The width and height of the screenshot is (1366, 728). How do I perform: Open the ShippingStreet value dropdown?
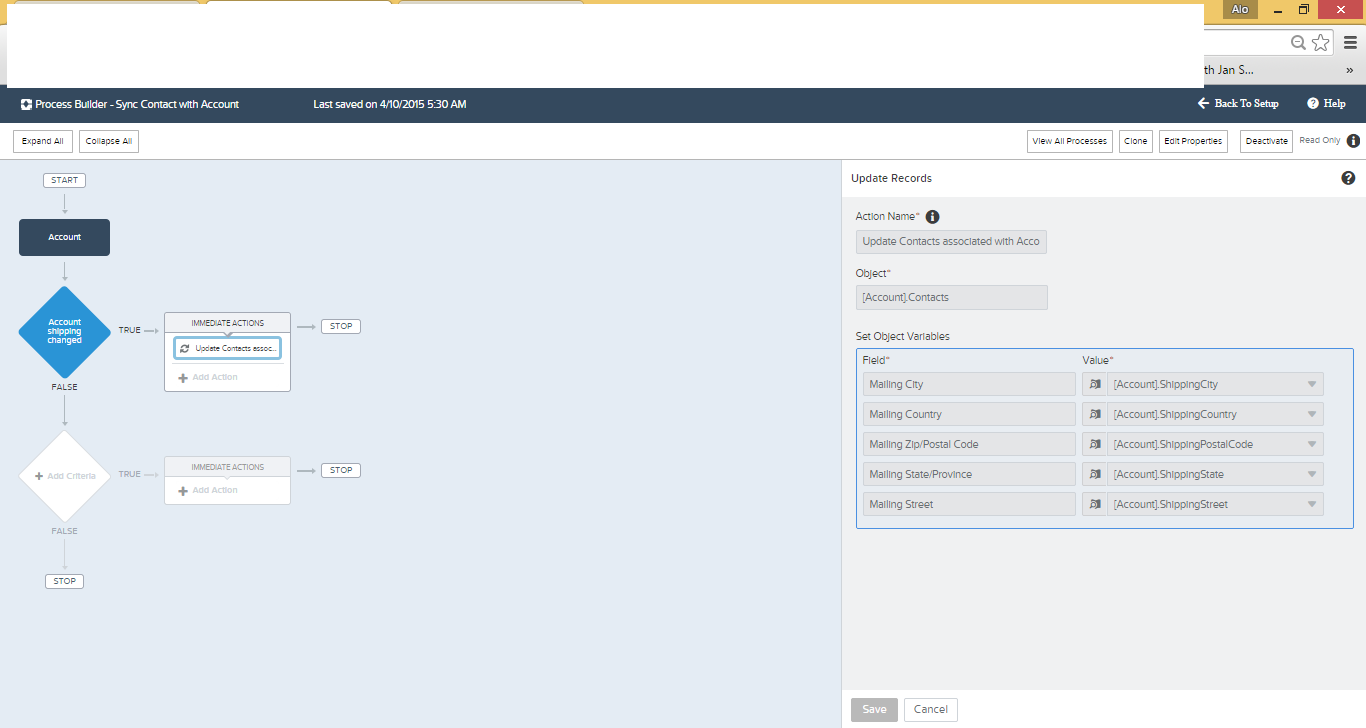click(x=1312, y=505)
